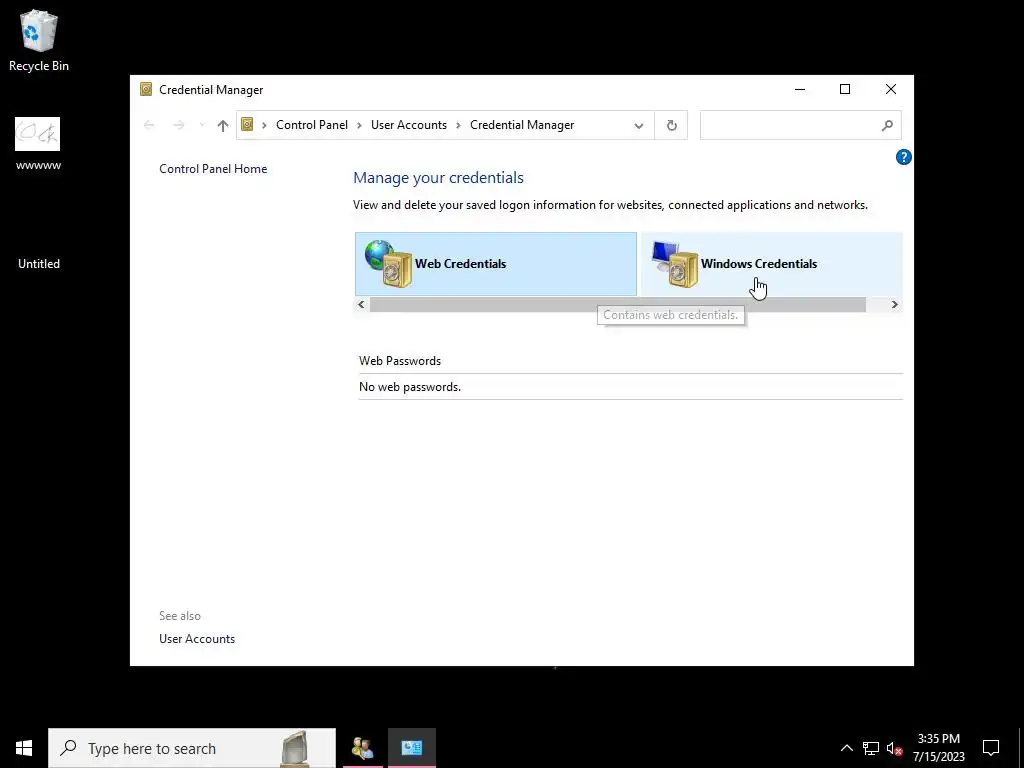Viewport: 1024px width, 768px height.
Task: Maximize the Credential Manager window
Action: coord(845,89)
